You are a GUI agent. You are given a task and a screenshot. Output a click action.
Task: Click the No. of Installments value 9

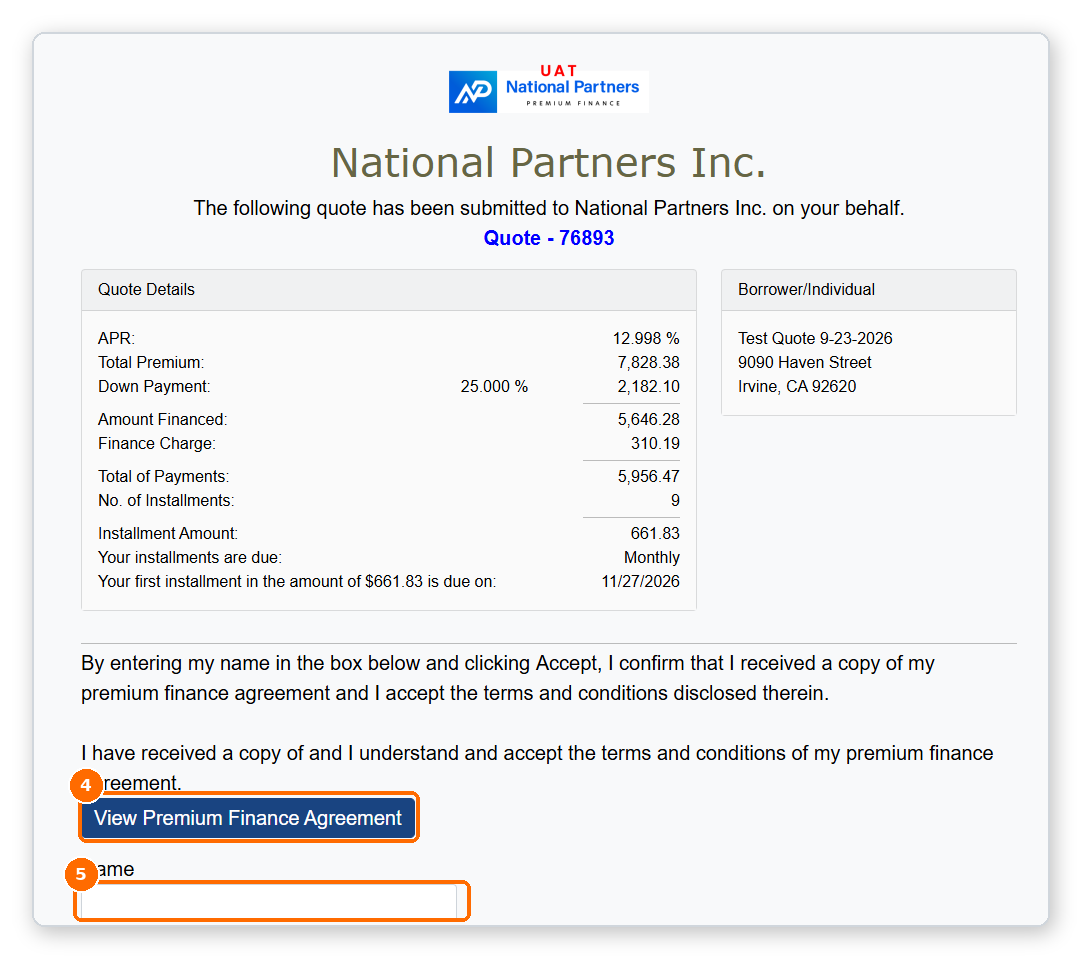click(675, 502)
